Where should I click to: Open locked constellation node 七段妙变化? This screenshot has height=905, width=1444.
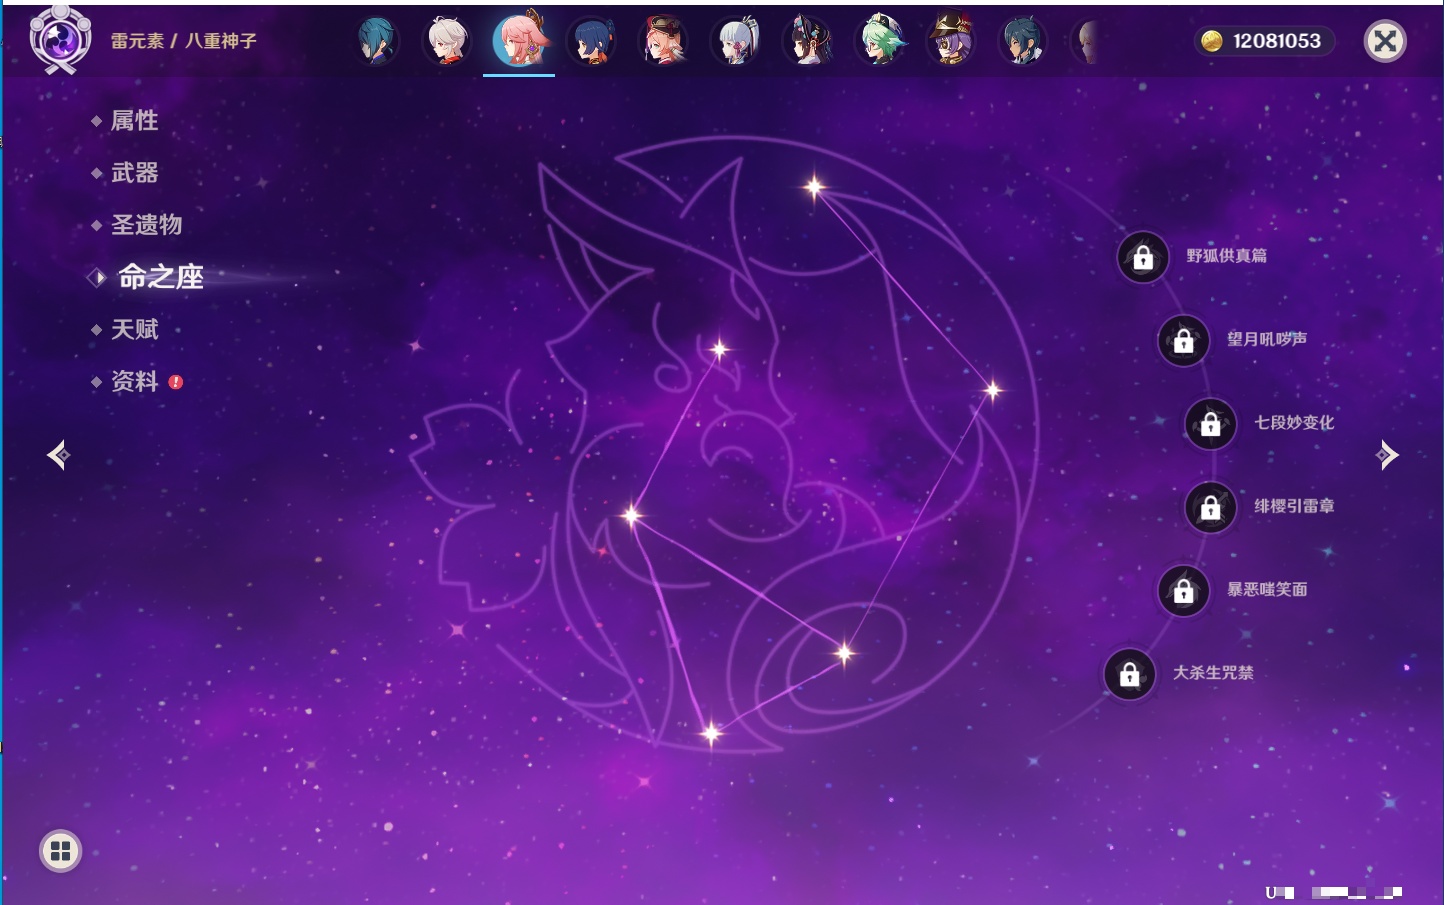1211,423
